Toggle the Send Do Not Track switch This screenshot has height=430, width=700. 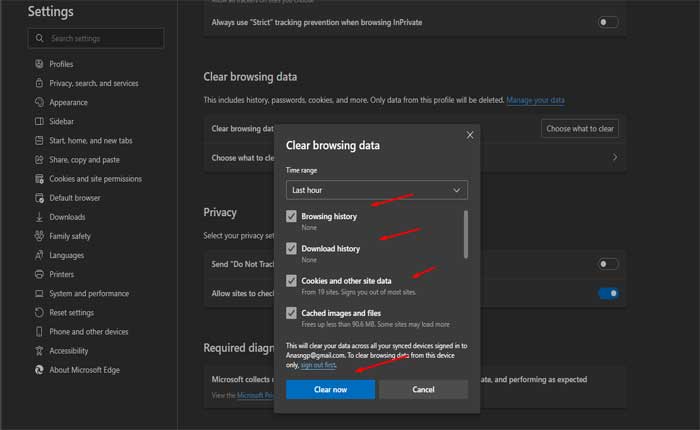tap(607, 264)
